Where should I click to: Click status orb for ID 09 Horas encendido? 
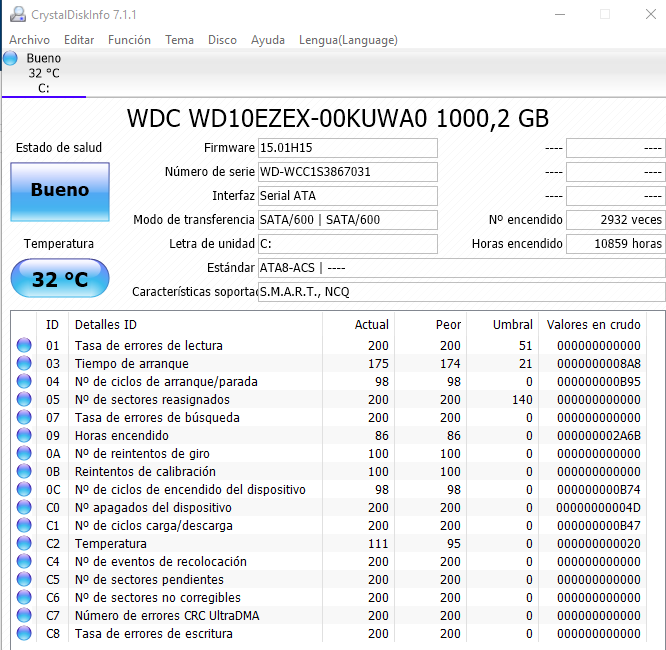[x=24, y=435]
